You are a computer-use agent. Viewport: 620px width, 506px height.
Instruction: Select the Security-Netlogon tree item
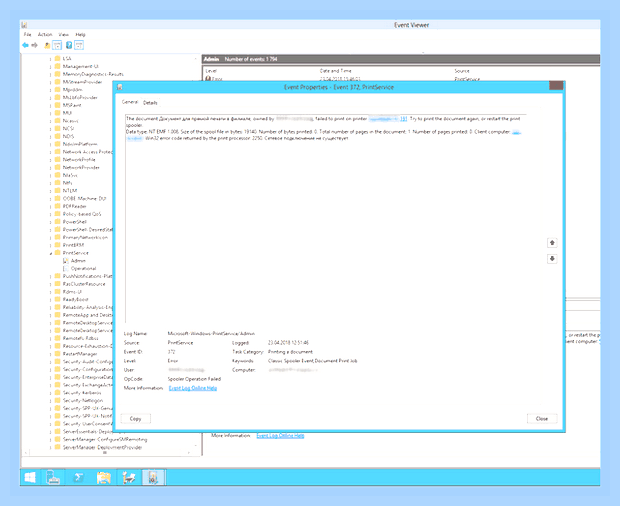pyautogui.click(x=83, y=401)
